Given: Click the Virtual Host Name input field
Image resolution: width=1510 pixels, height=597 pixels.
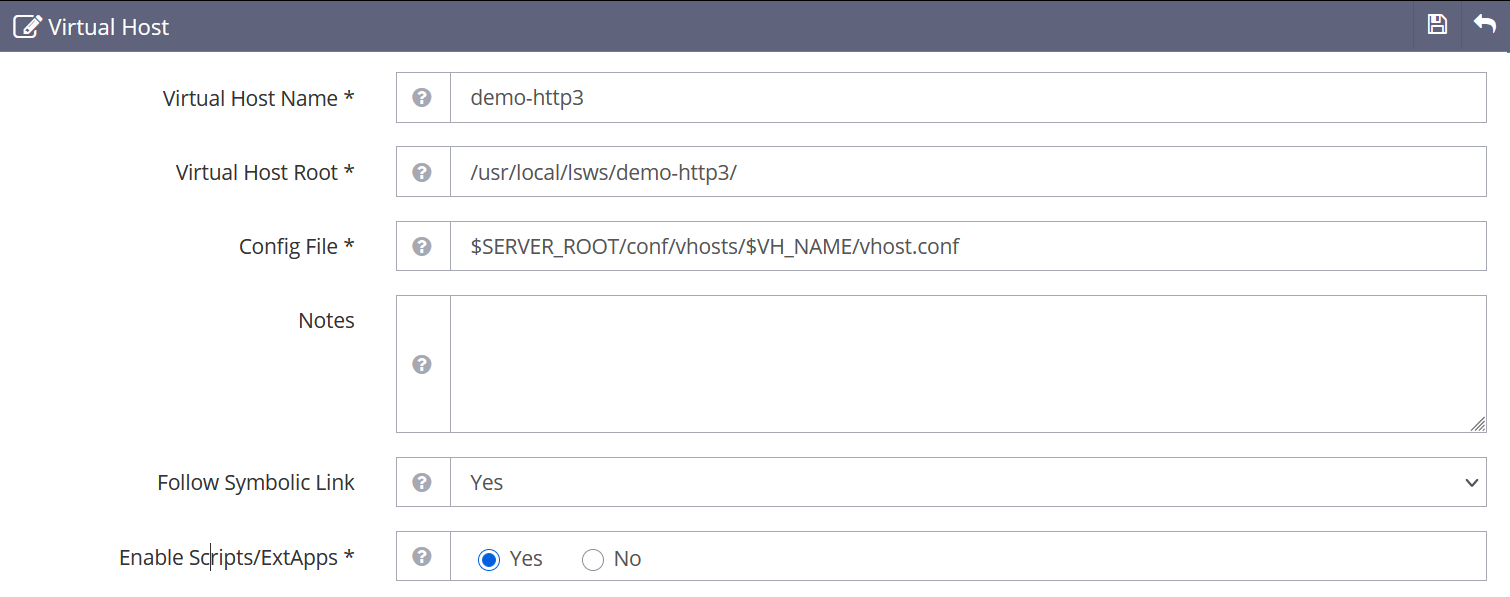Looking at the screenshot, I should coord(967,98).
